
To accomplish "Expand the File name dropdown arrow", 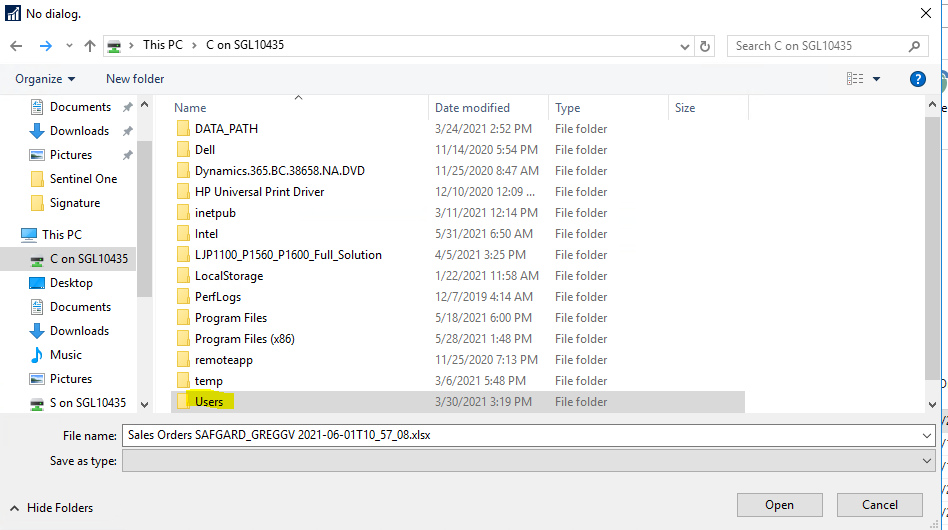I will click(927, 436).
